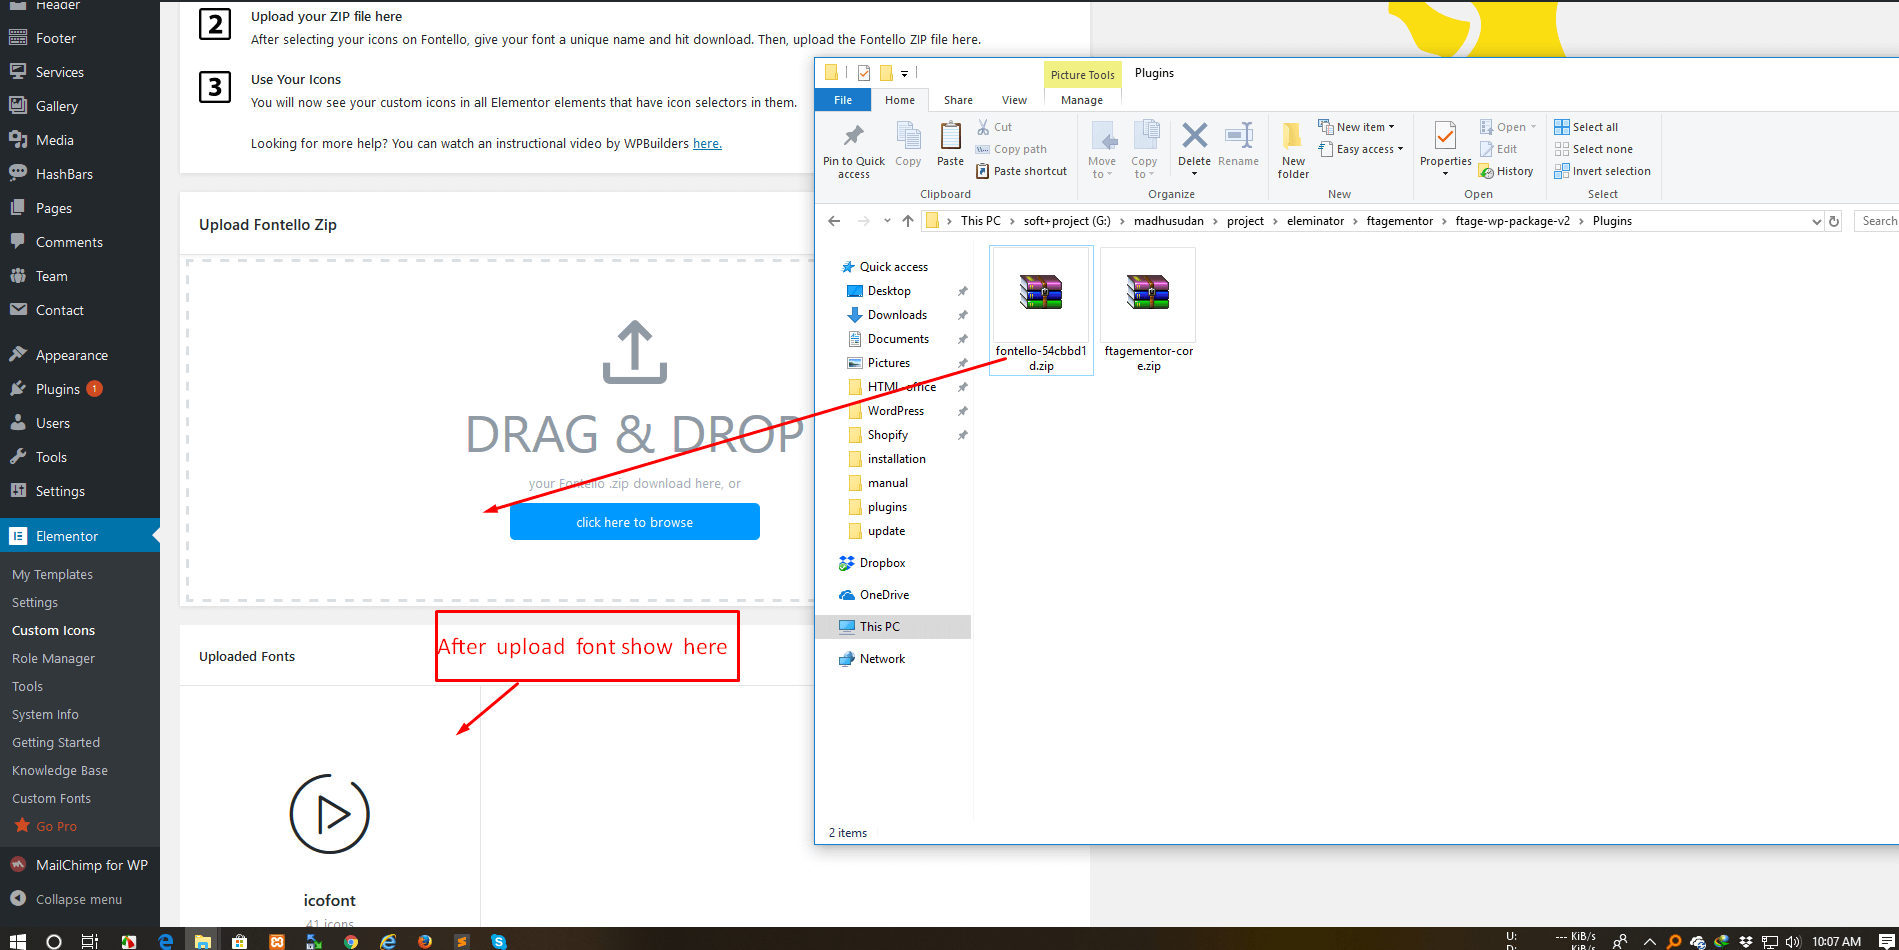Open recent locations dropdown arrow

point(887,221)
